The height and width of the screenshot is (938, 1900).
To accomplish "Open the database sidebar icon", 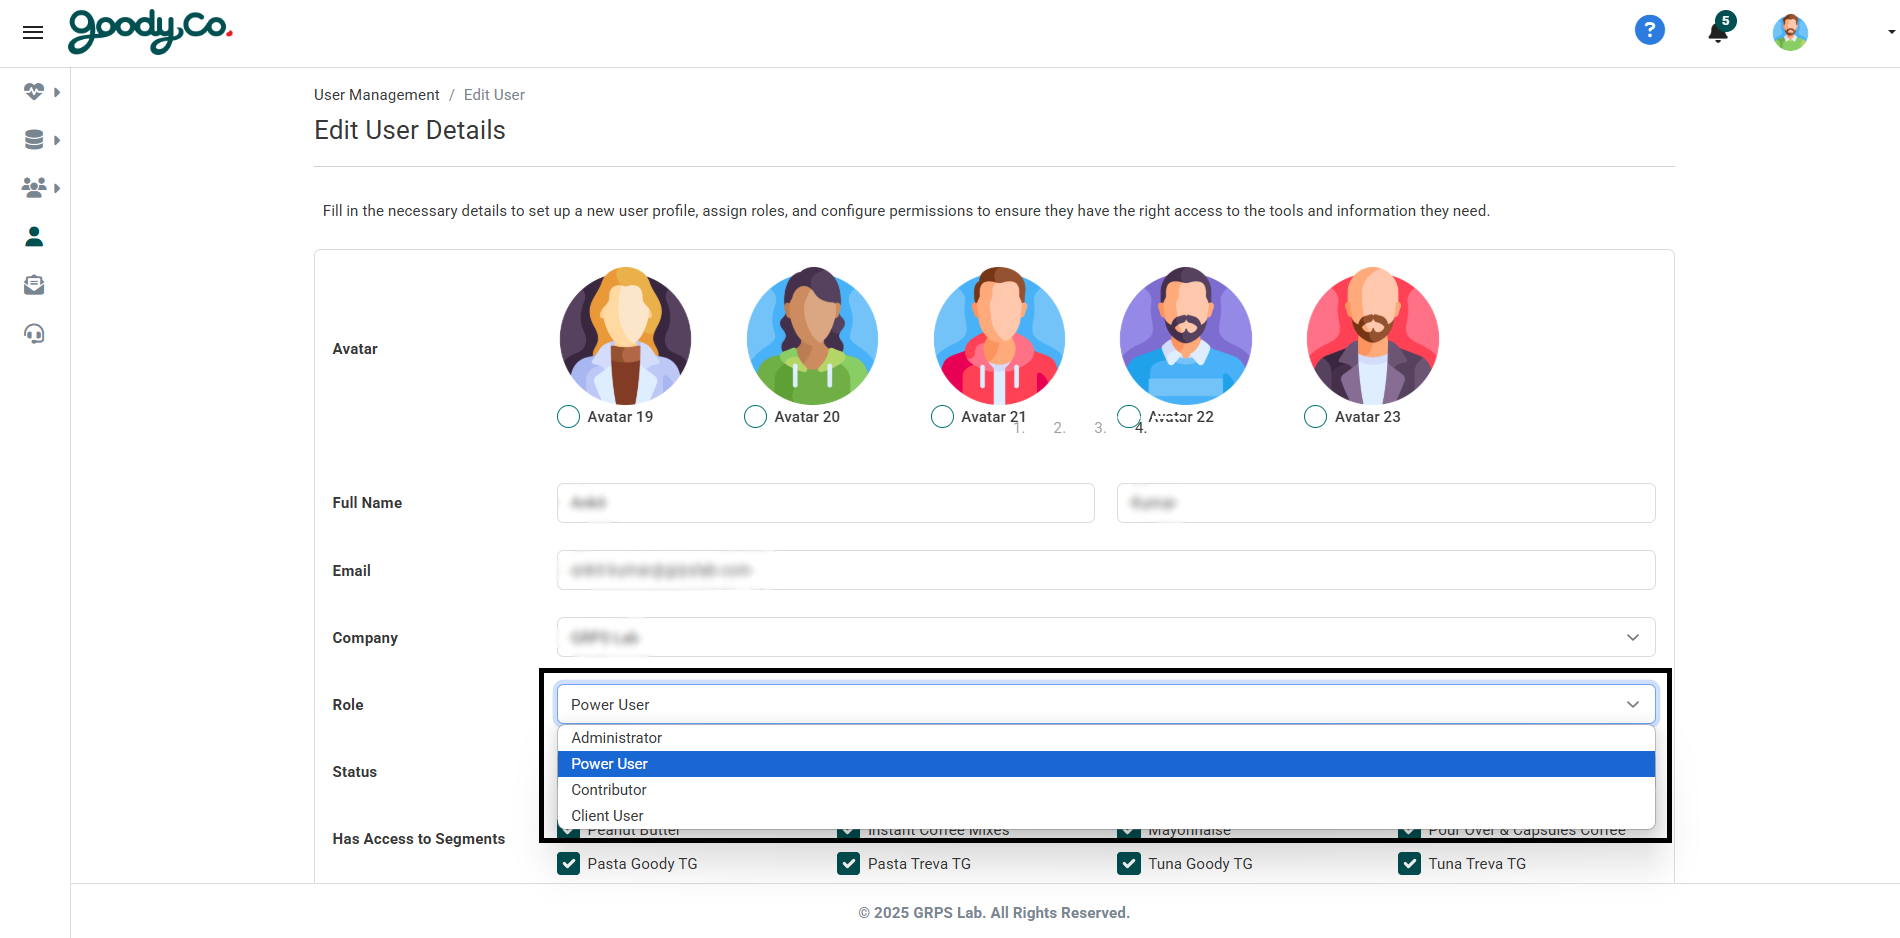I will coord(34,140).
